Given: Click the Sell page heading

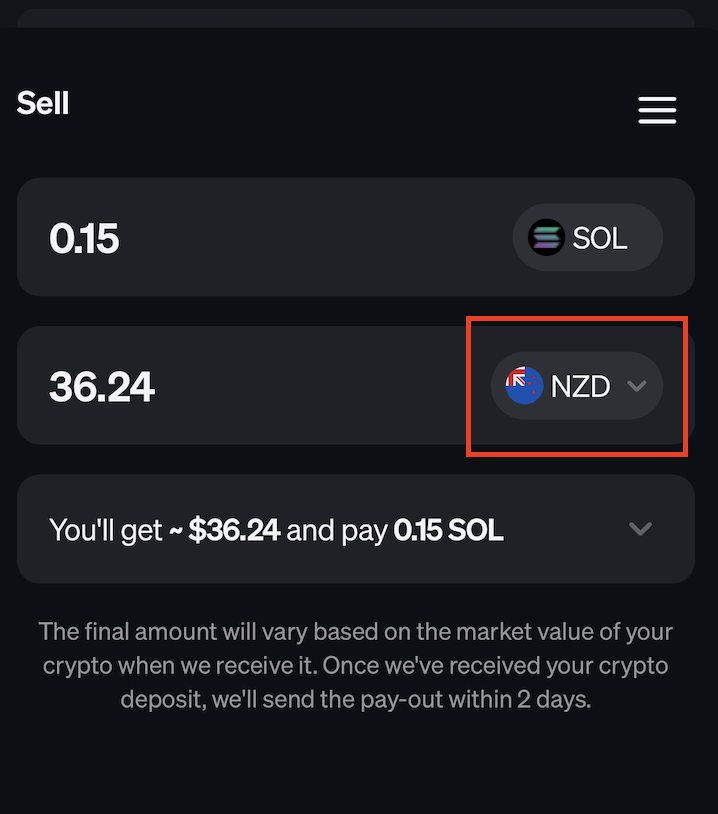Looking at the screenshot, I should coord(43,103).
